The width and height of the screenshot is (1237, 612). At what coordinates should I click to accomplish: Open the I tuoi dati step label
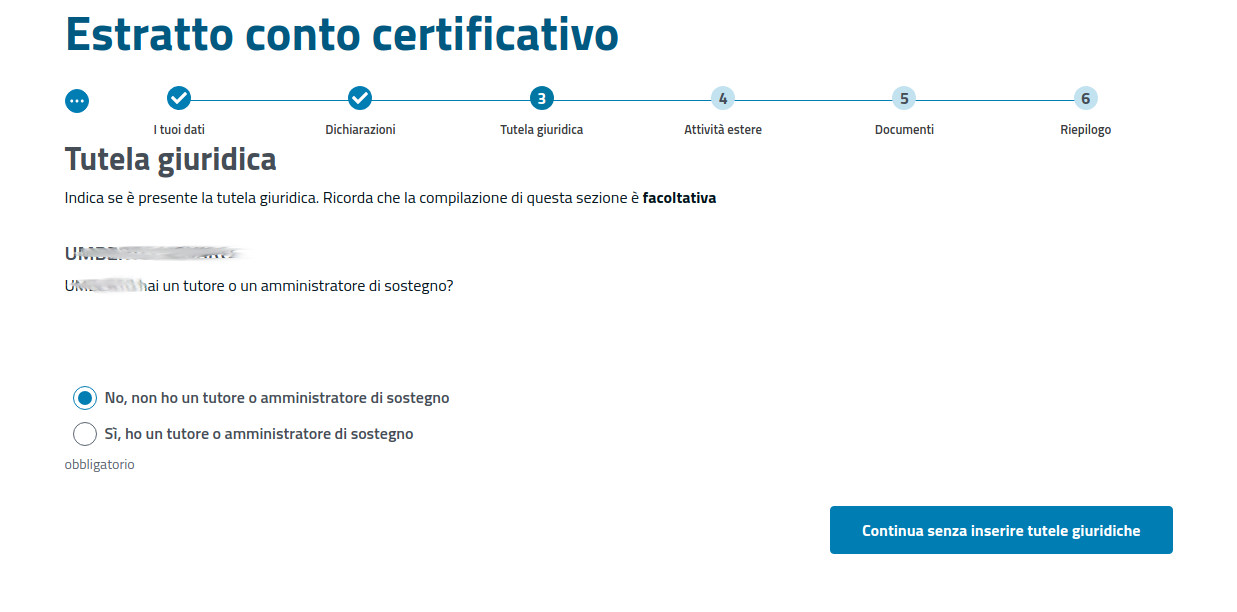click(179, 130)
